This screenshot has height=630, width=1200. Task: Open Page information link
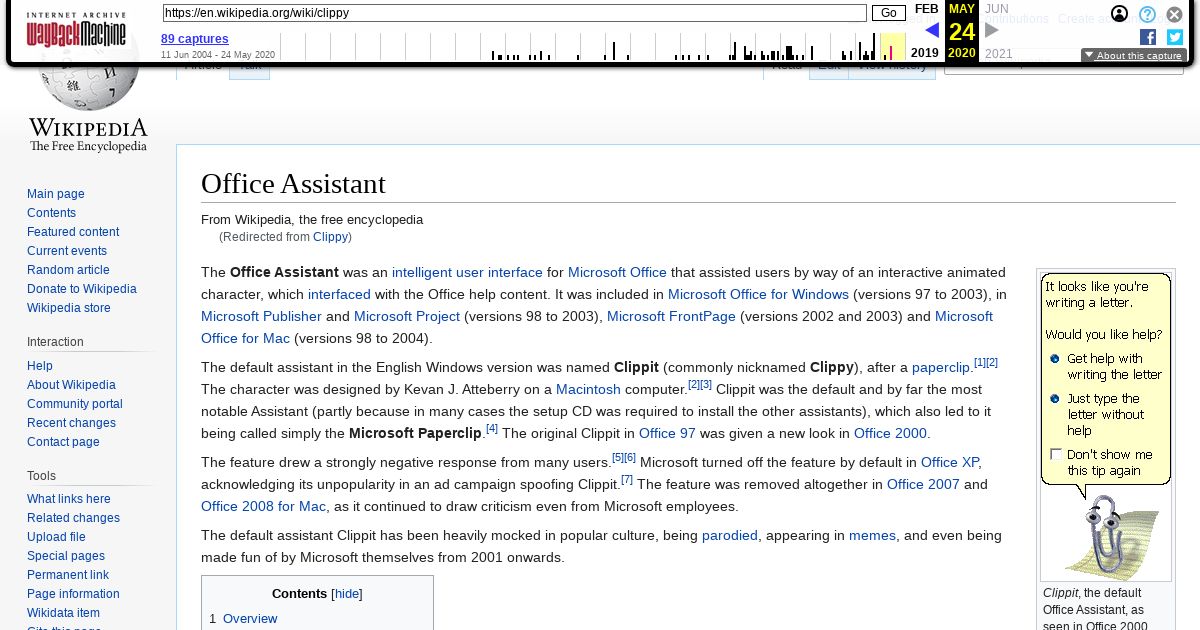[x=73, y=594]
